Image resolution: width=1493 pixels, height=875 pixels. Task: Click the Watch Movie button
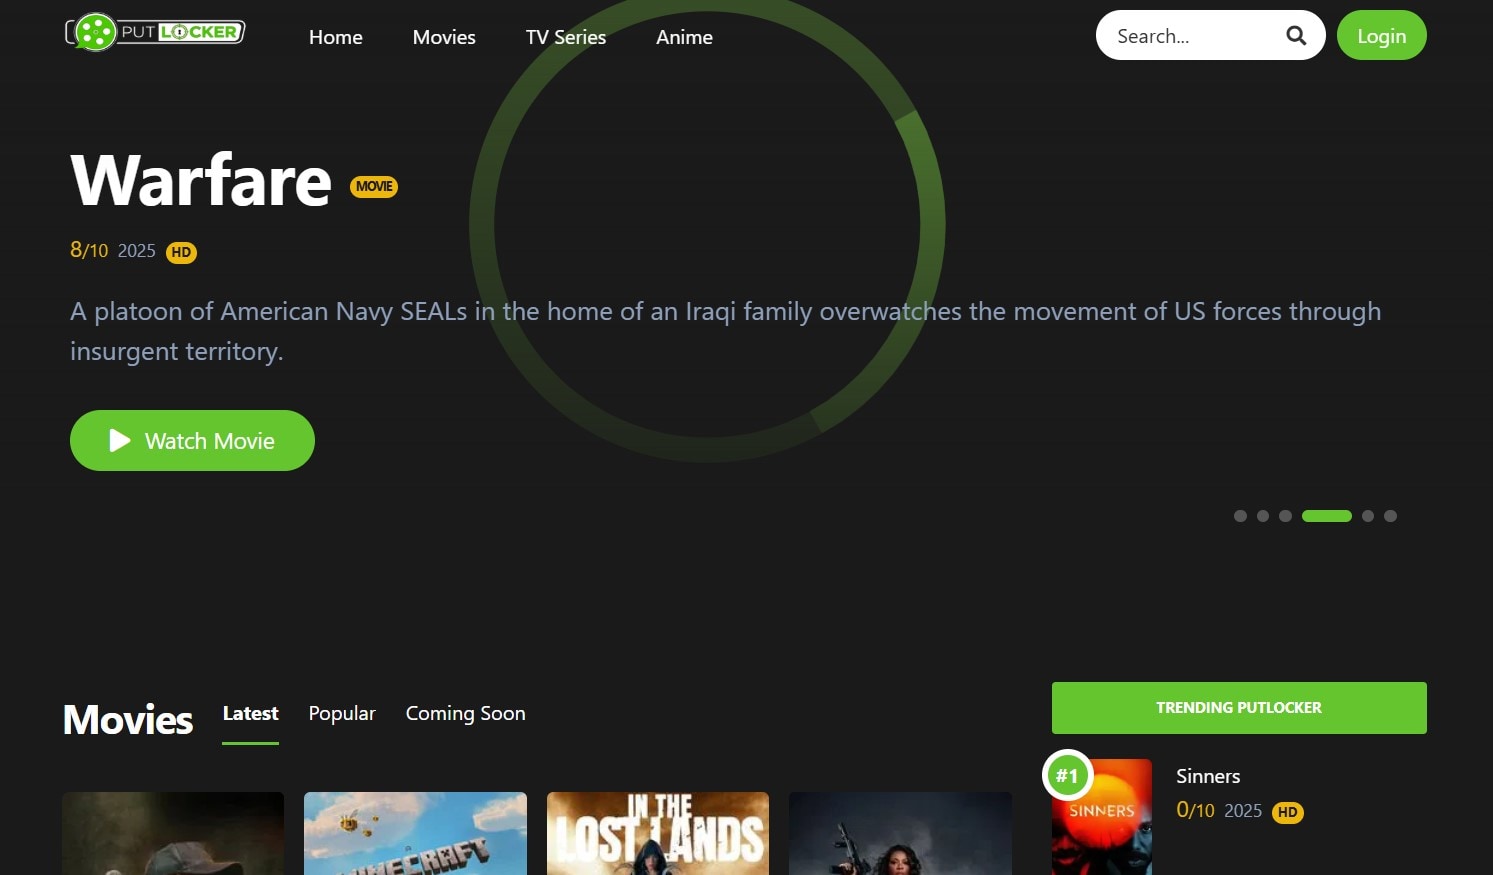coord(192,440)
